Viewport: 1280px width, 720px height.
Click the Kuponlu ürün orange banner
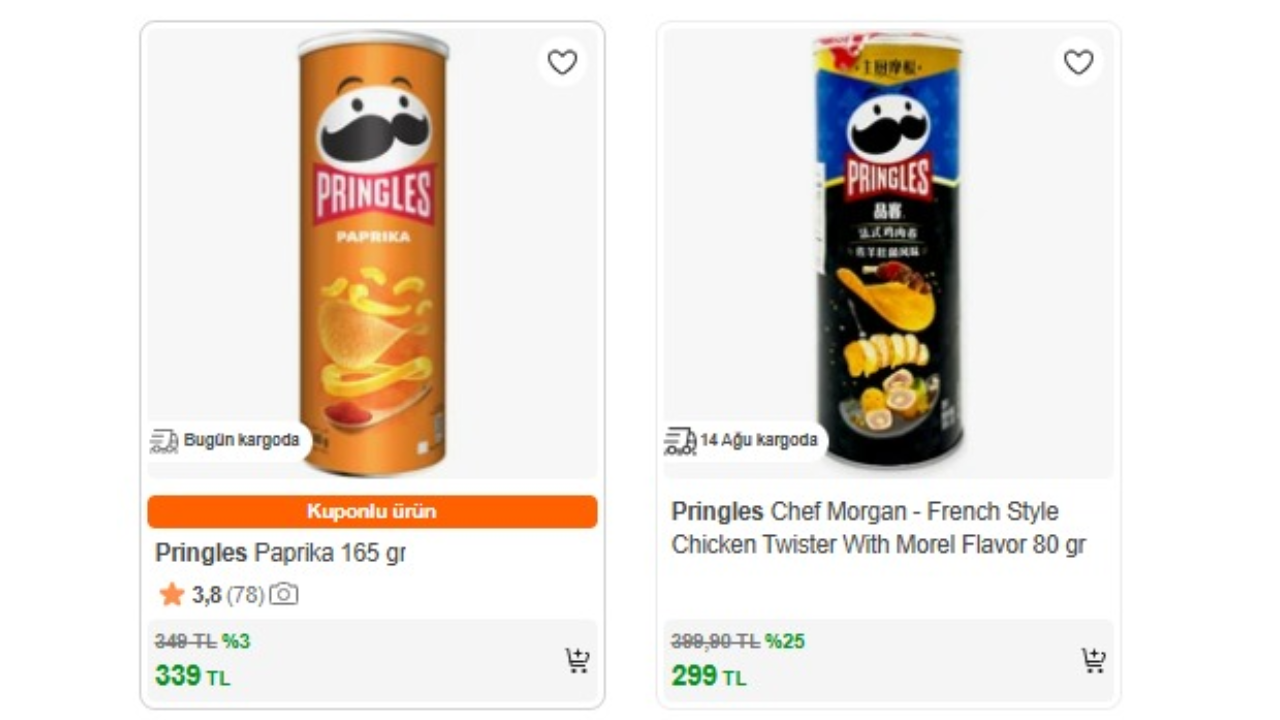point(372,511)
